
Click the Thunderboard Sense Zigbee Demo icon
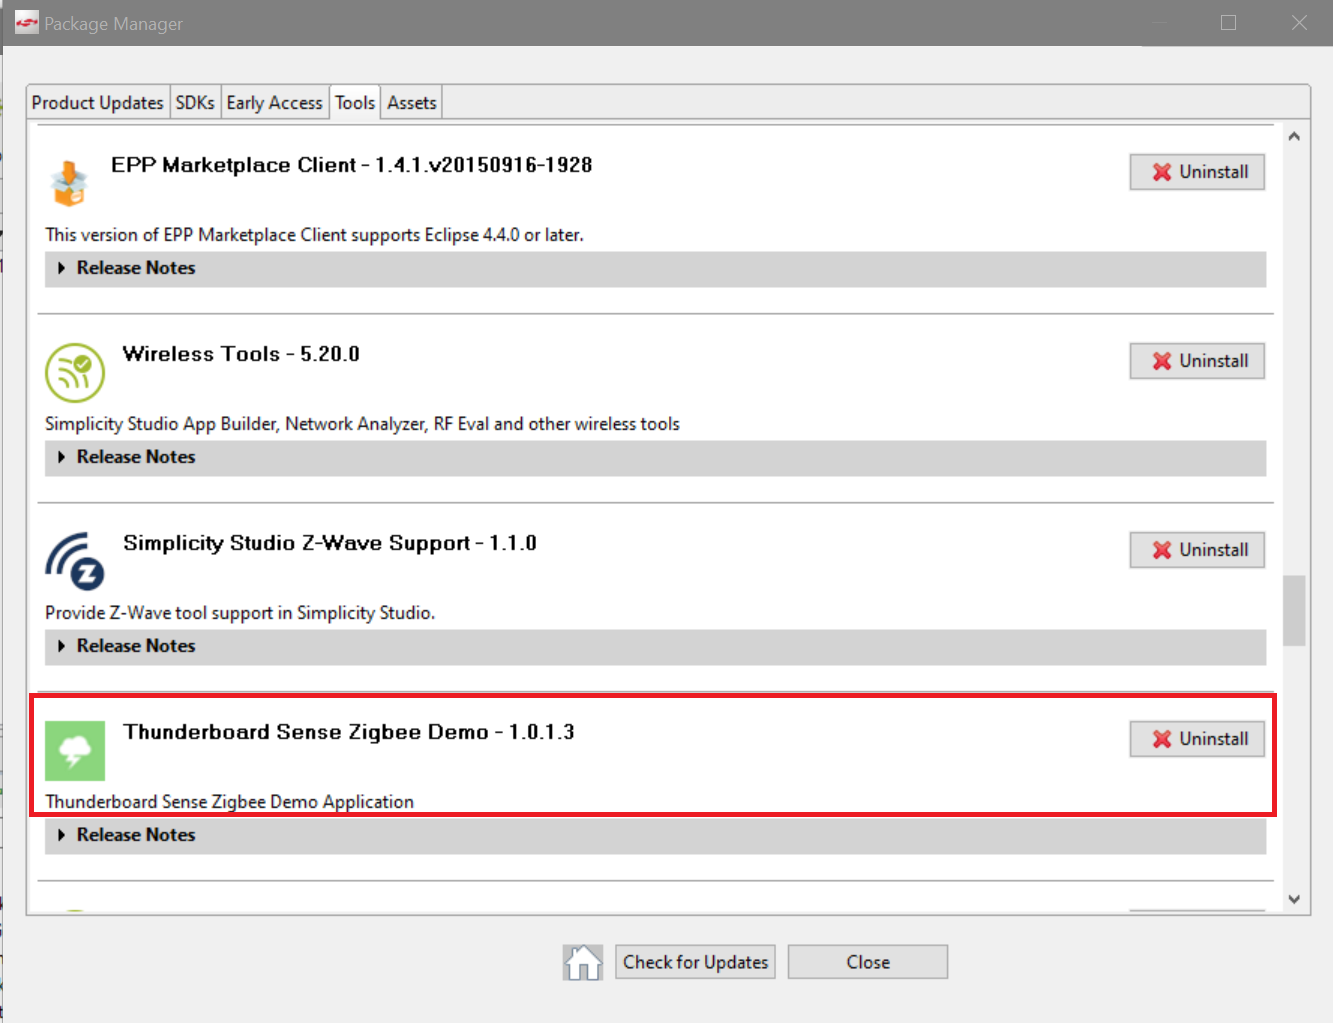tap(75, 750)
